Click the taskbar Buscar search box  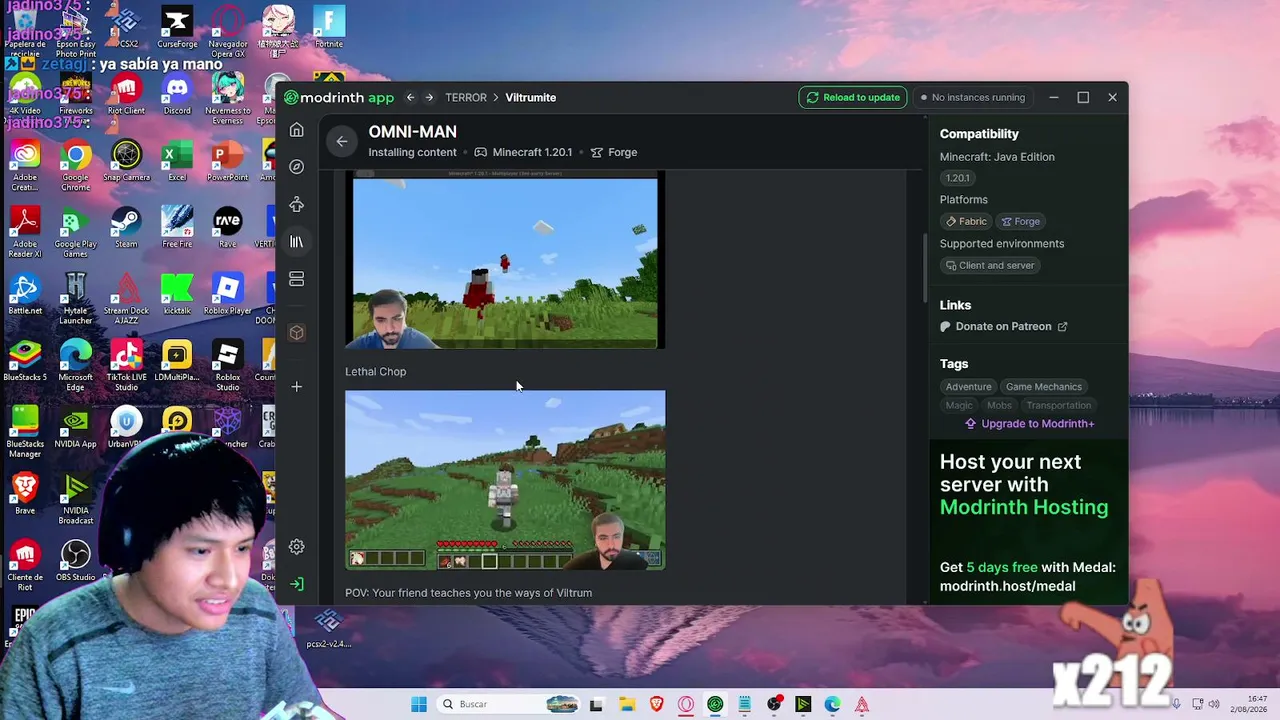[510, 704]
